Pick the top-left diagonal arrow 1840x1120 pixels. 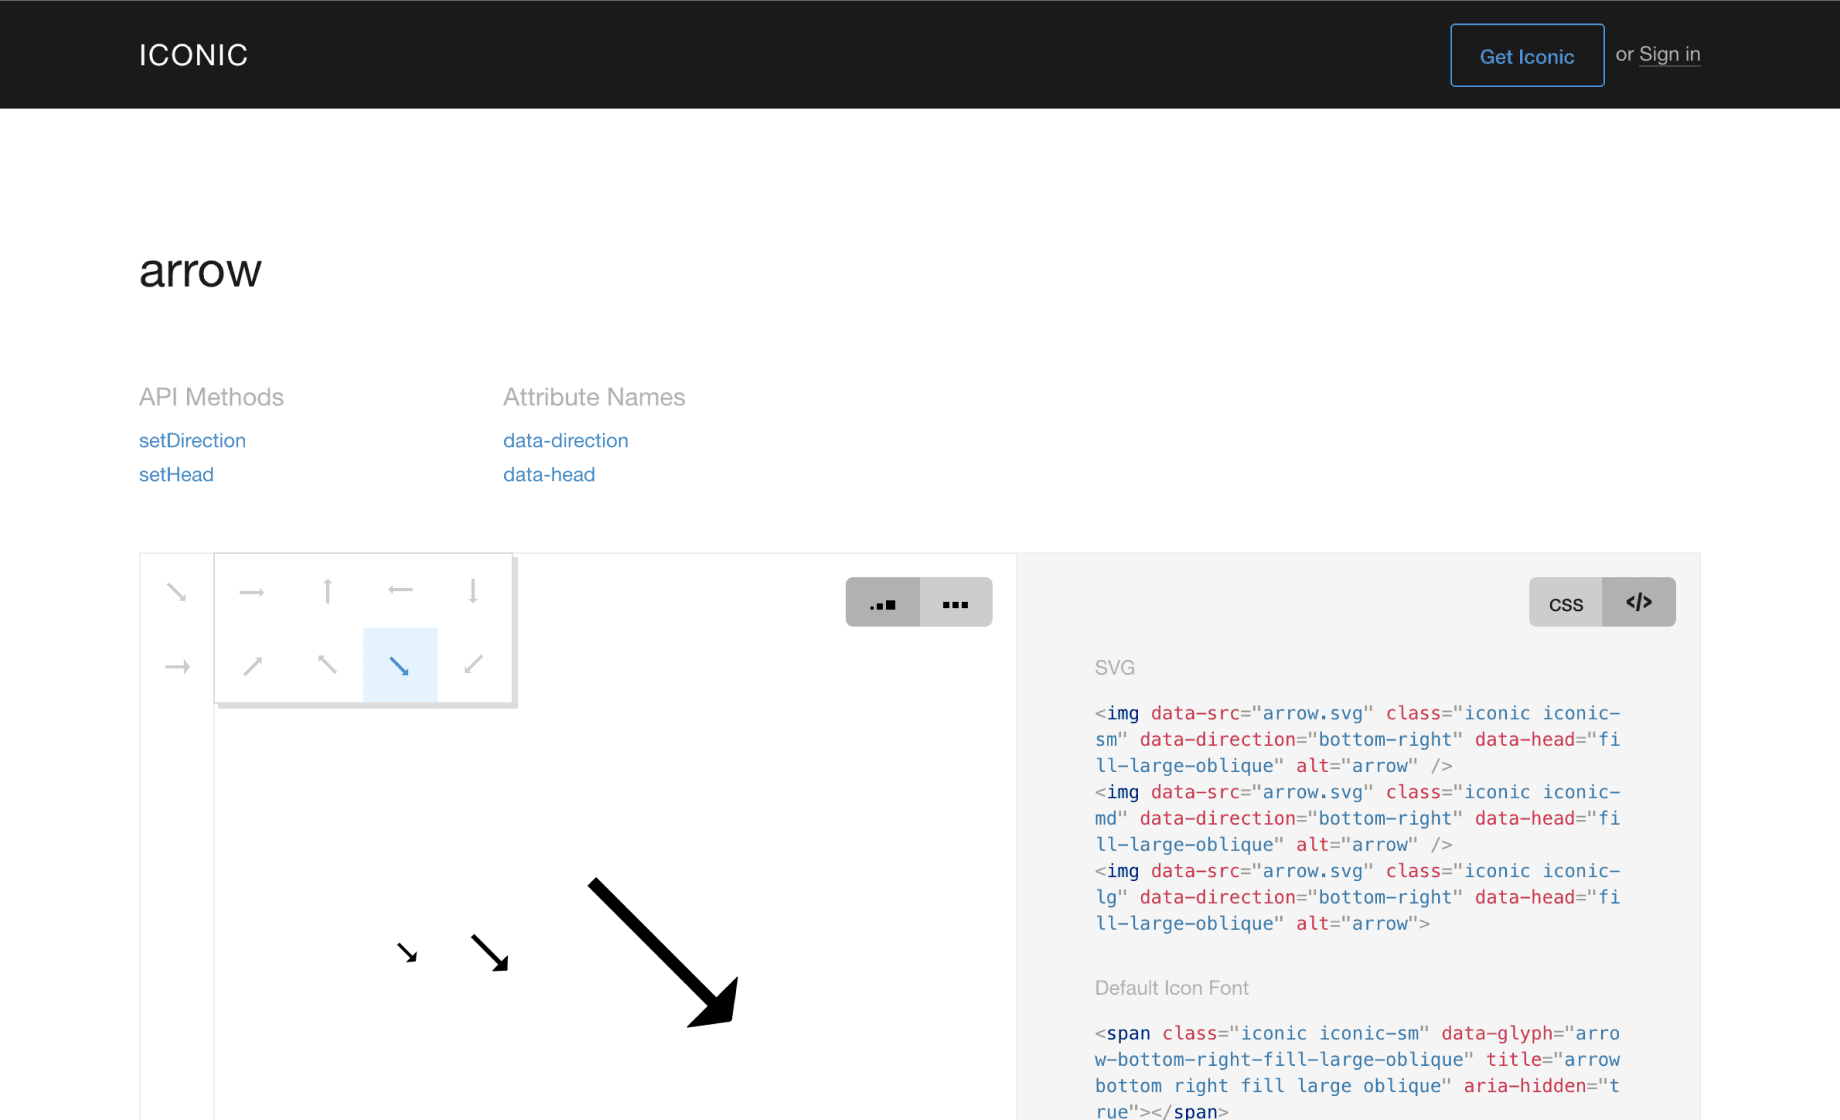tap(327, 665)
